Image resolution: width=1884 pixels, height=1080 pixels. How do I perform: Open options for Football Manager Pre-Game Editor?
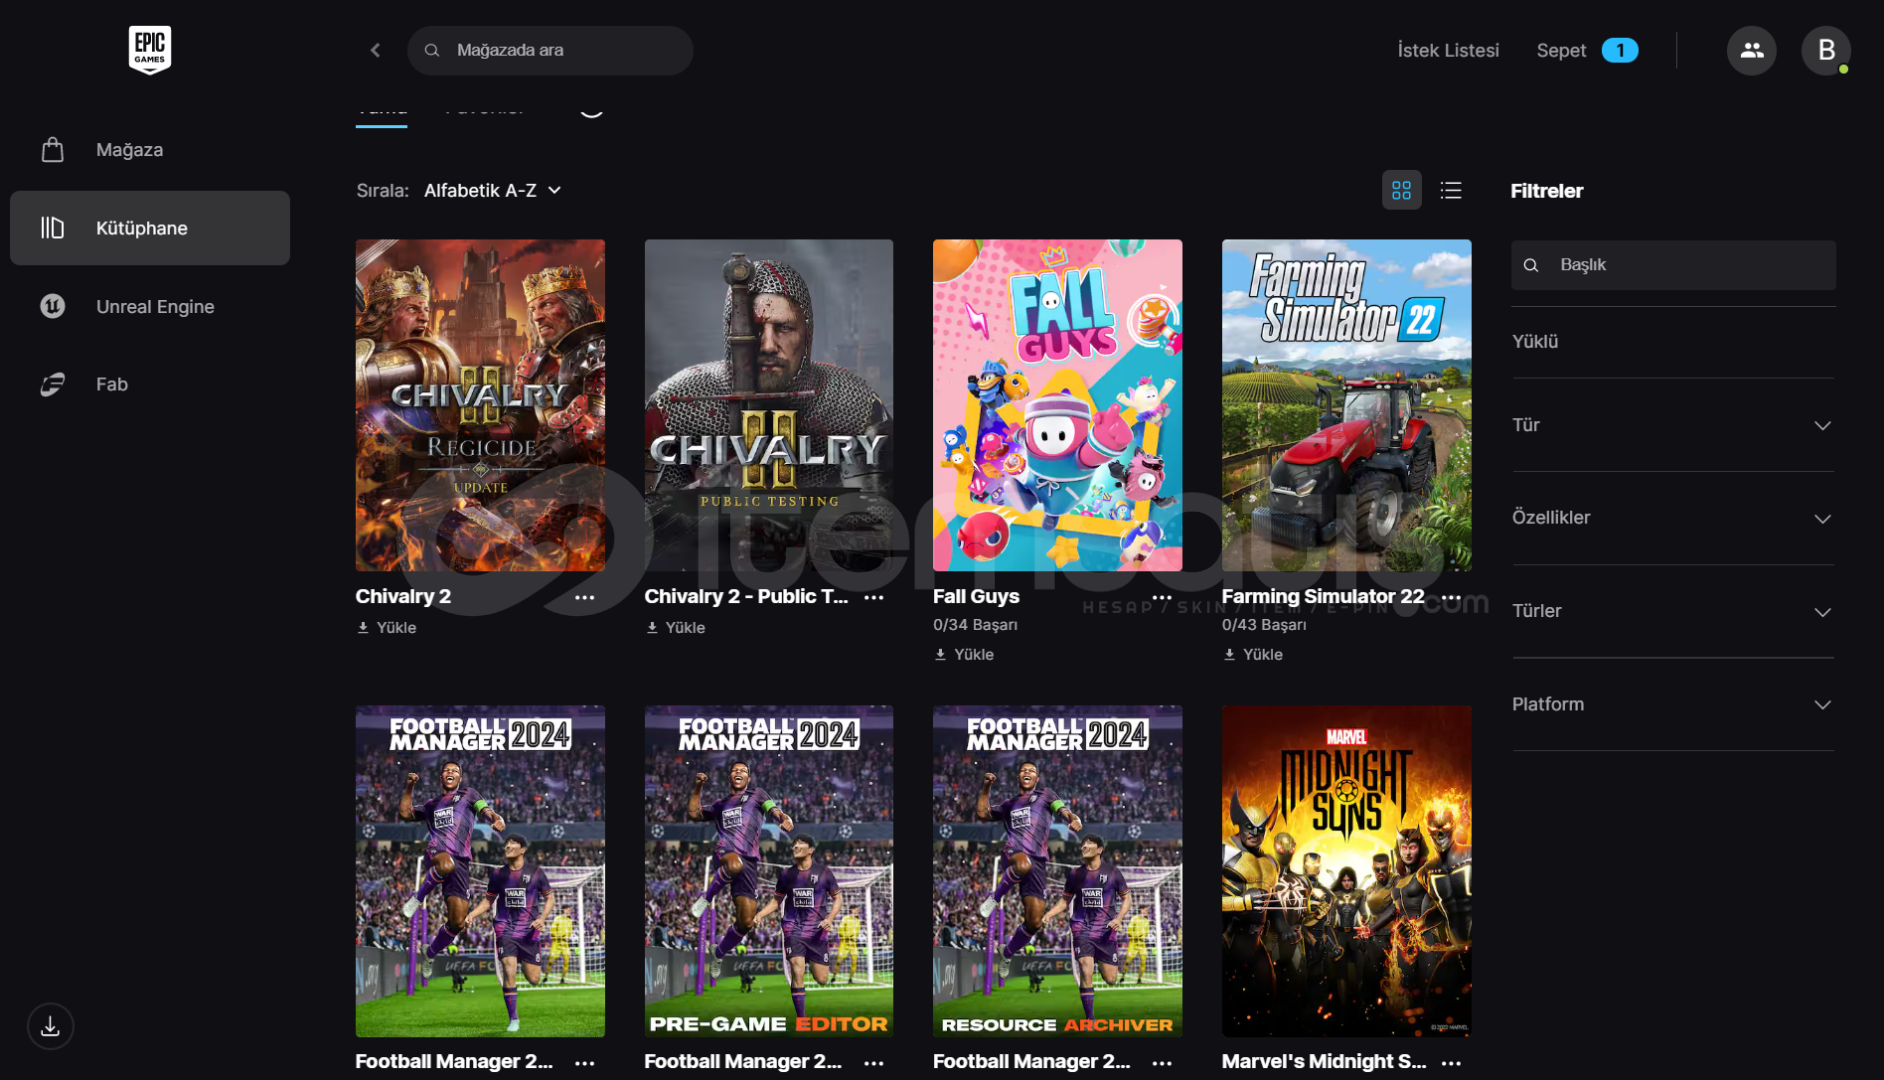point(874,1063)
